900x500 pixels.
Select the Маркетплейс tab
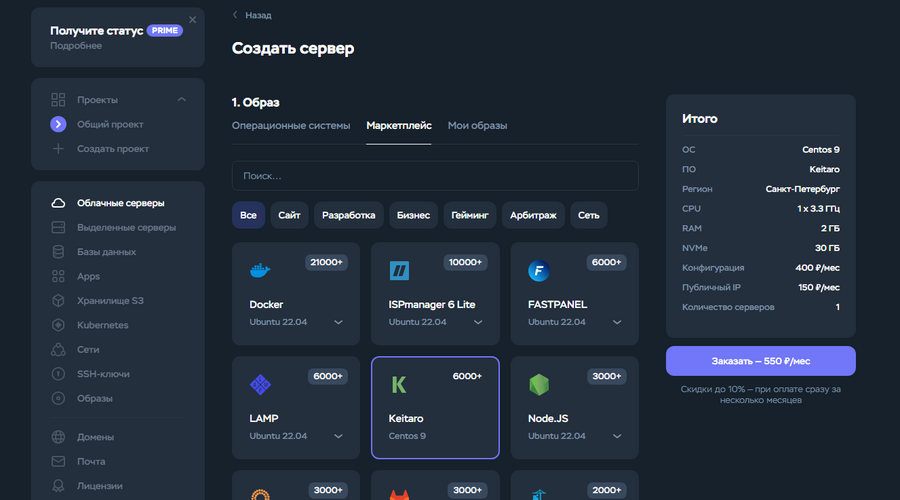(x=399, y=125)
